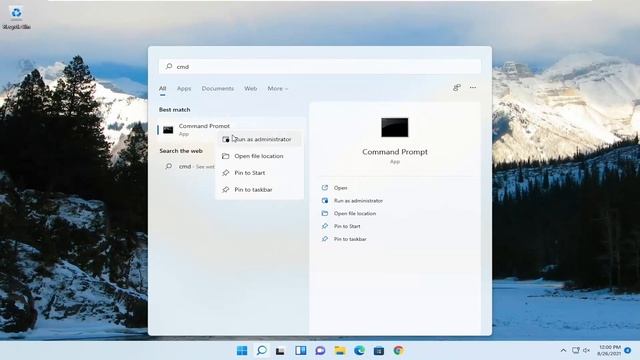Open the notification badge in taskbar corner

628,350
